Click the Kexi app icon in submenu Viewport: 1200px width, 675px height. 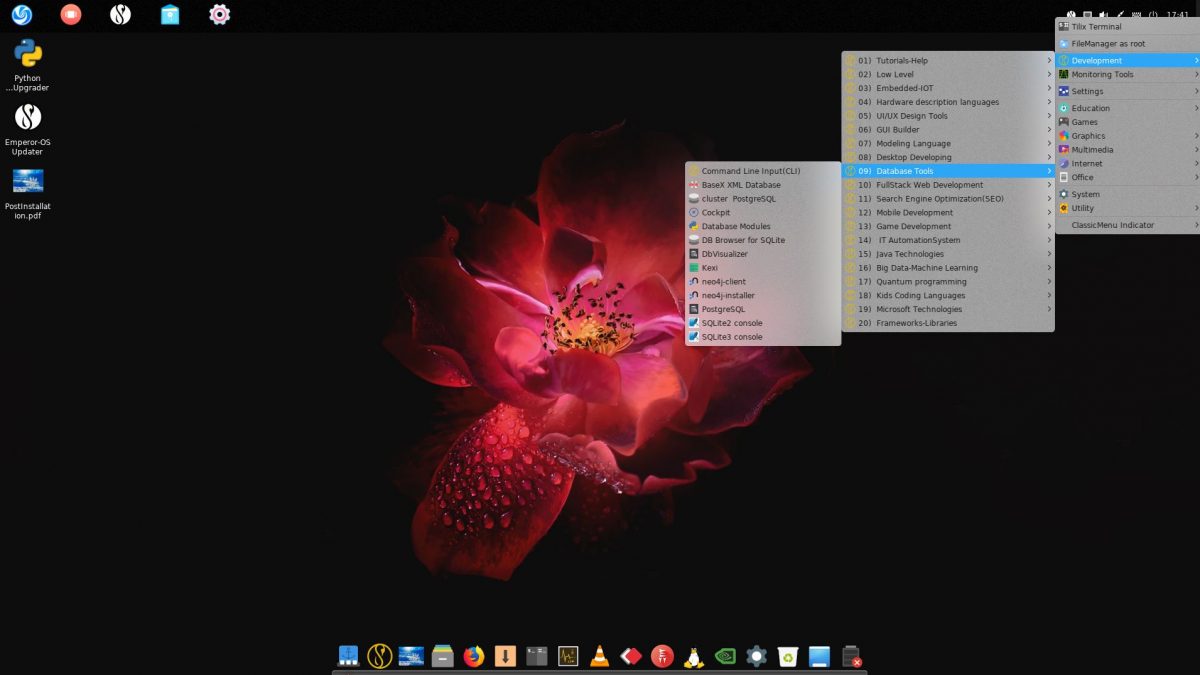694,268
